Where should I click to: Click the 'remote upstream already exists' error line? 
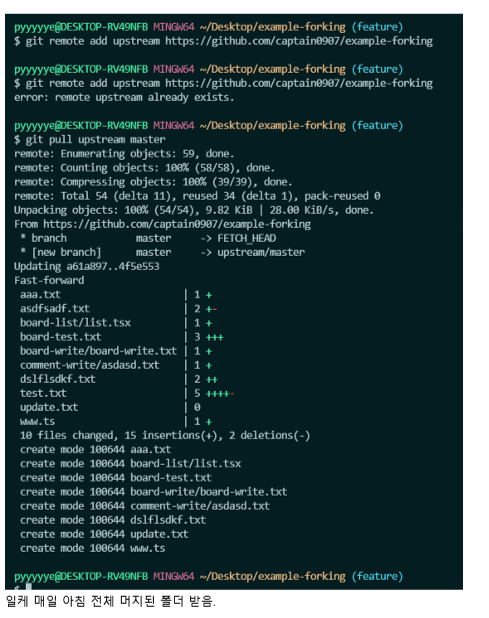[x=124, y=97]
